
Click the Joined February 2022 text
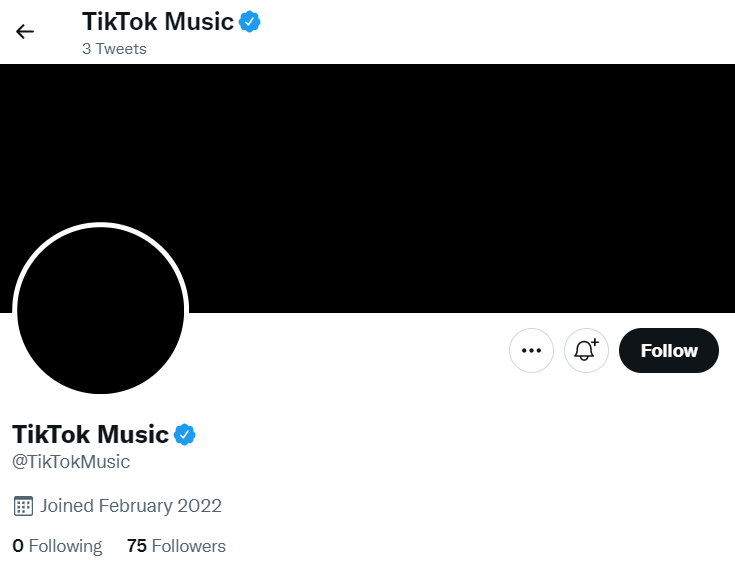coord(131,506)
